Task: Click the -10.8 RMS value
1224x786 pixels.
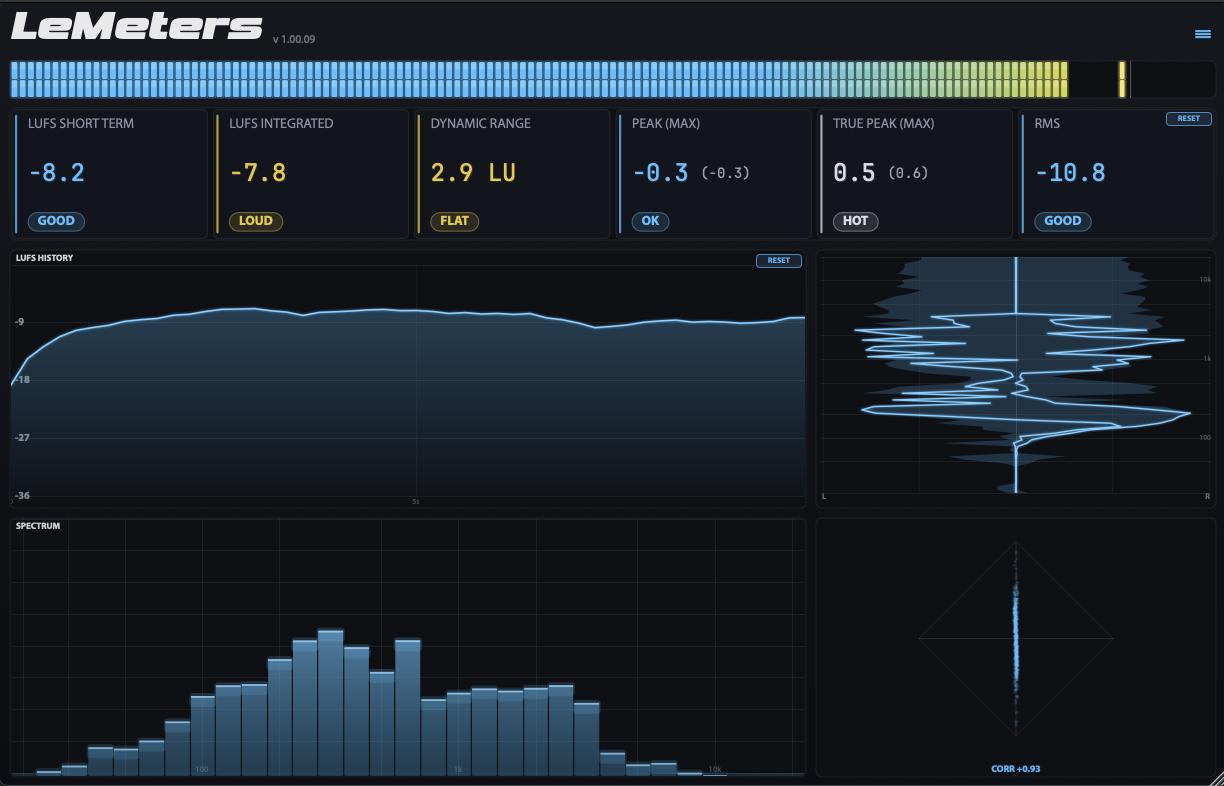Action: coord(1070,173)
